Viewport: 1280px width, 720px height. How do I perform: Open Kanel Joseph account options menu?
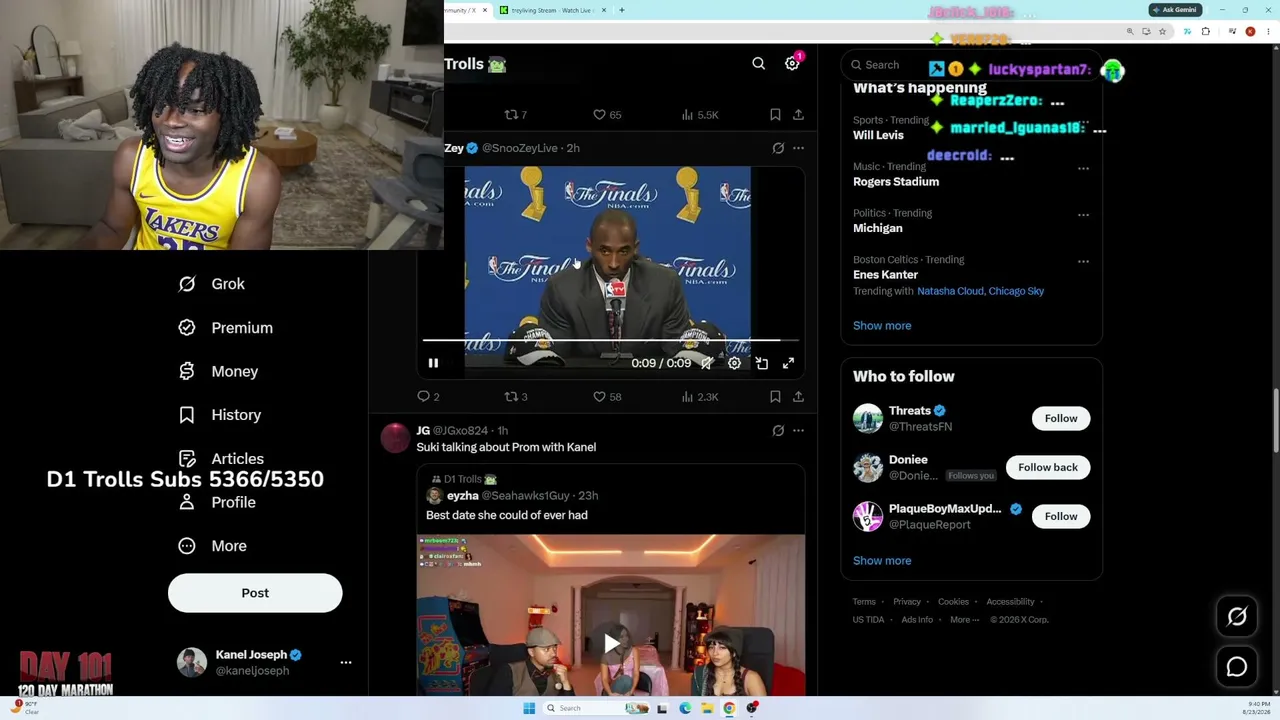click(346, 662)
